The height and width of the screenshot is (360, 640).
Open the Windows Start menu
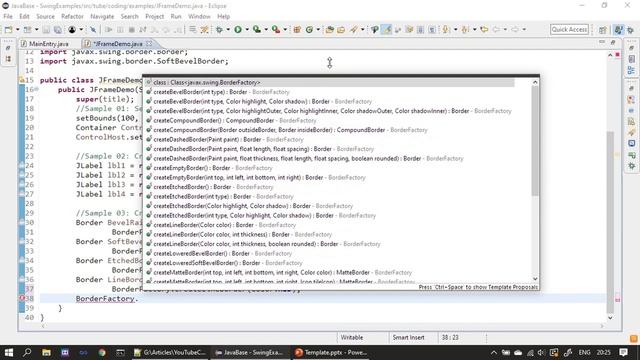(9, 352)
